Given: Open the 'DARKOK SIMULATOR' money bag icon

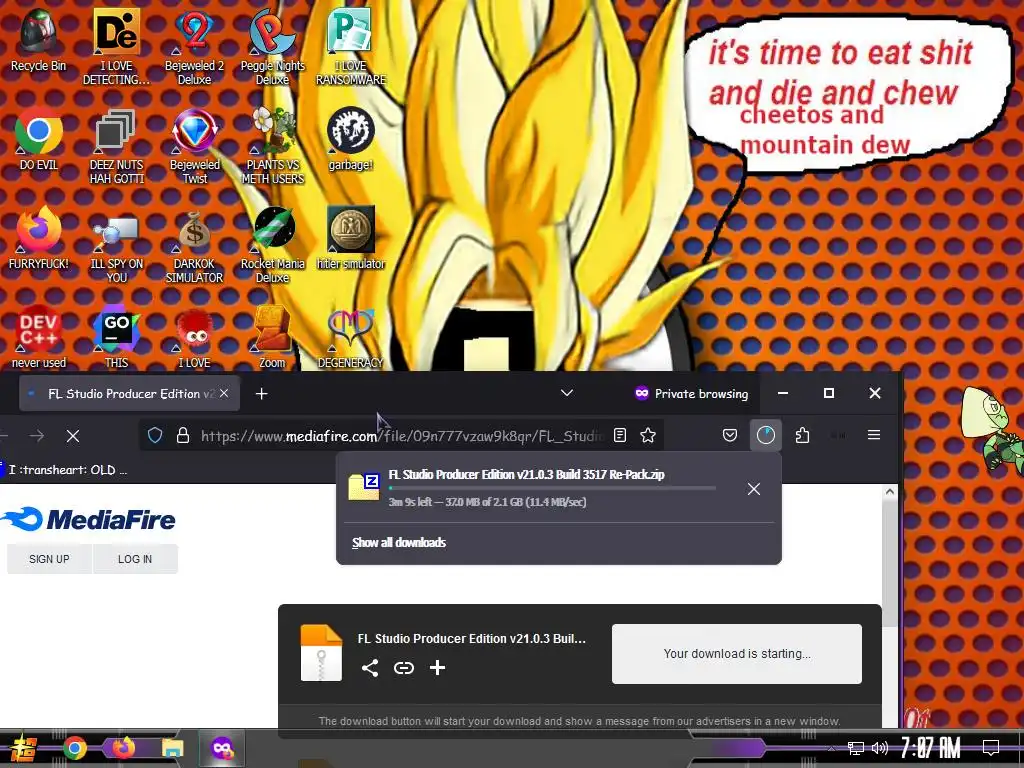Looking at the screenshot, I should coord(194,246).
